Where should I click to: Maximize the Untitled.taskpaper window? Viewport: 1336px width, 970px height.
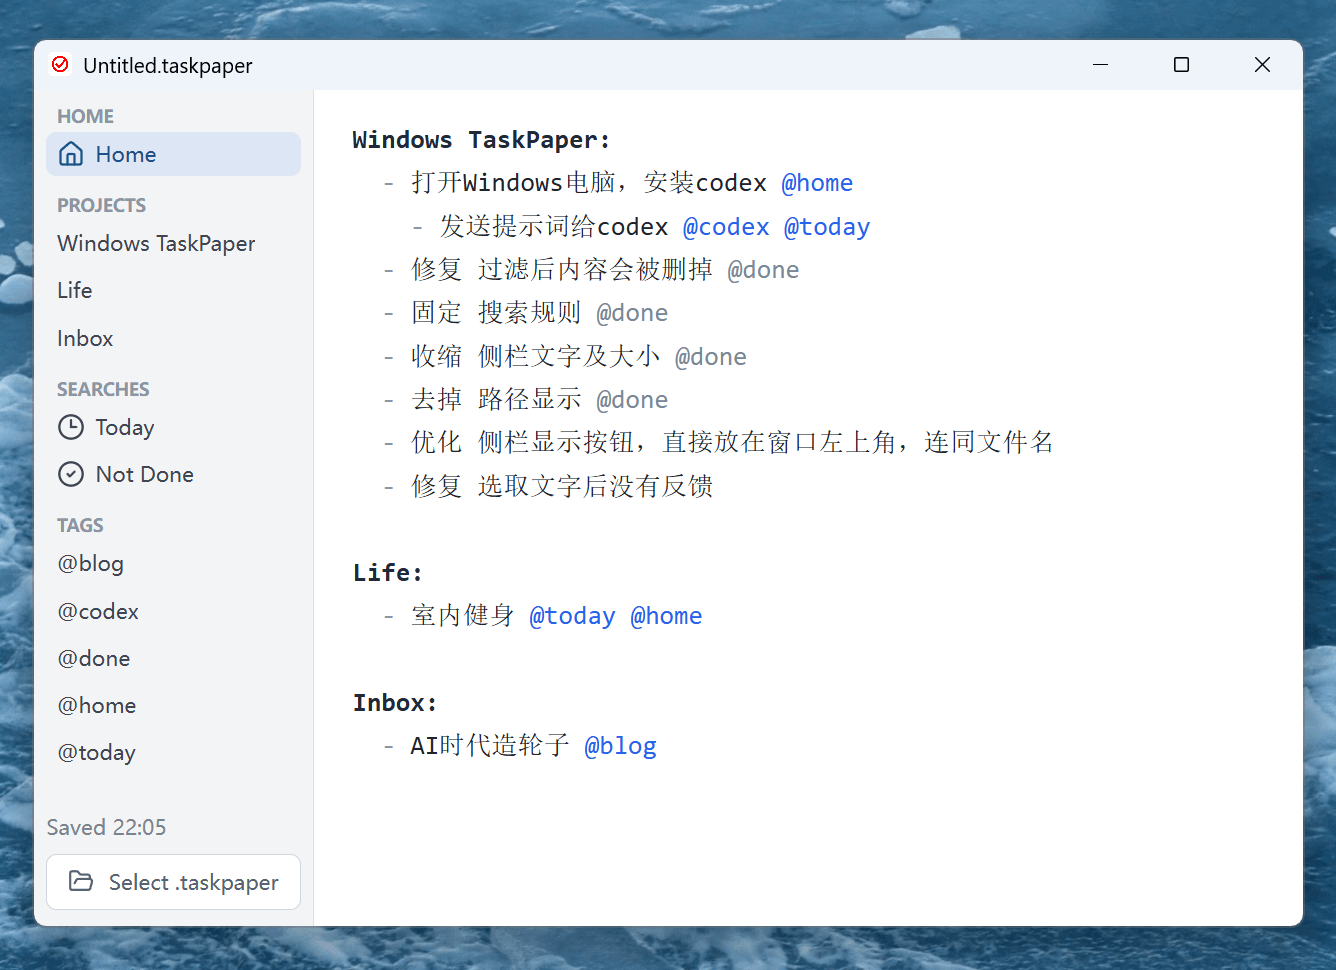pyautogui.click(x=1181, y=65)
